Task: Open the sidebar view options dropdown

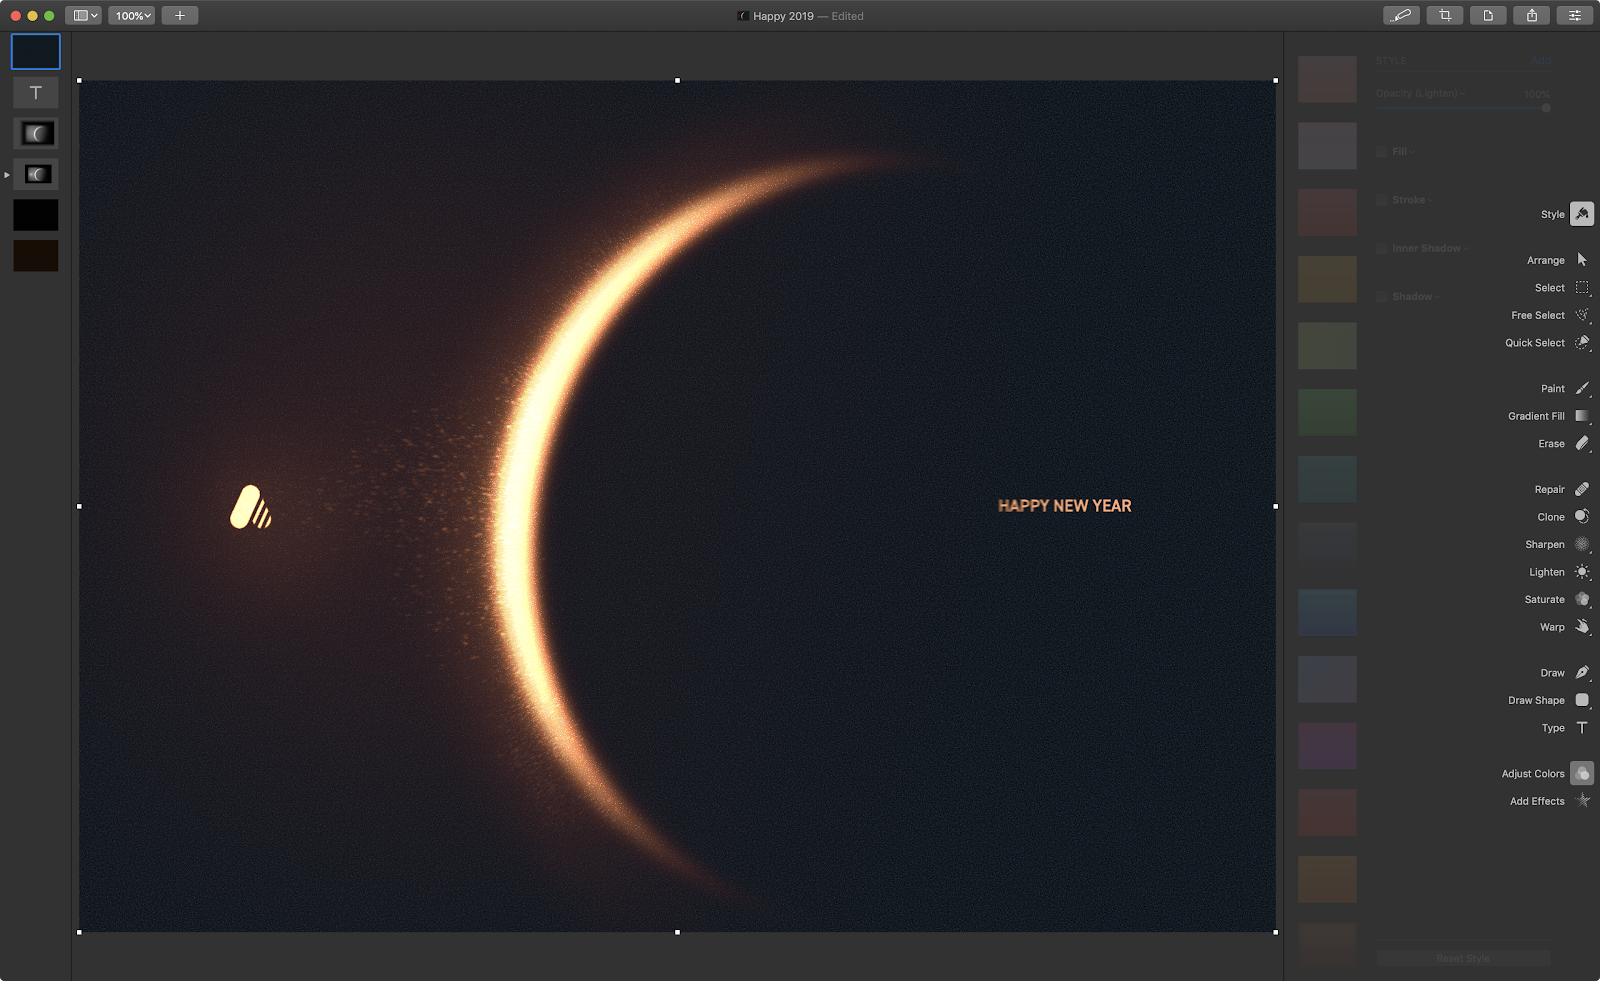Action: click(x=85, y=15)
